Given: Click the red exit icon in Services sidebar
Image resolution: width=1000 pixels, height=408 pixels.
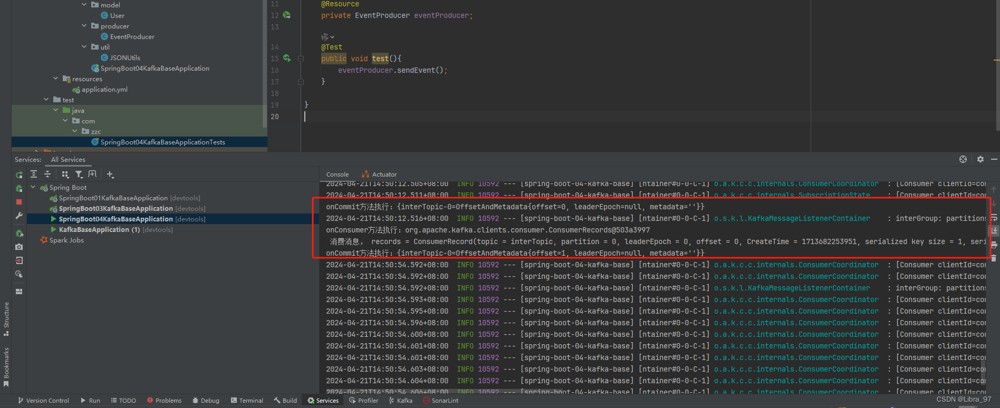Looking at the screenshot, I should 19,260.
